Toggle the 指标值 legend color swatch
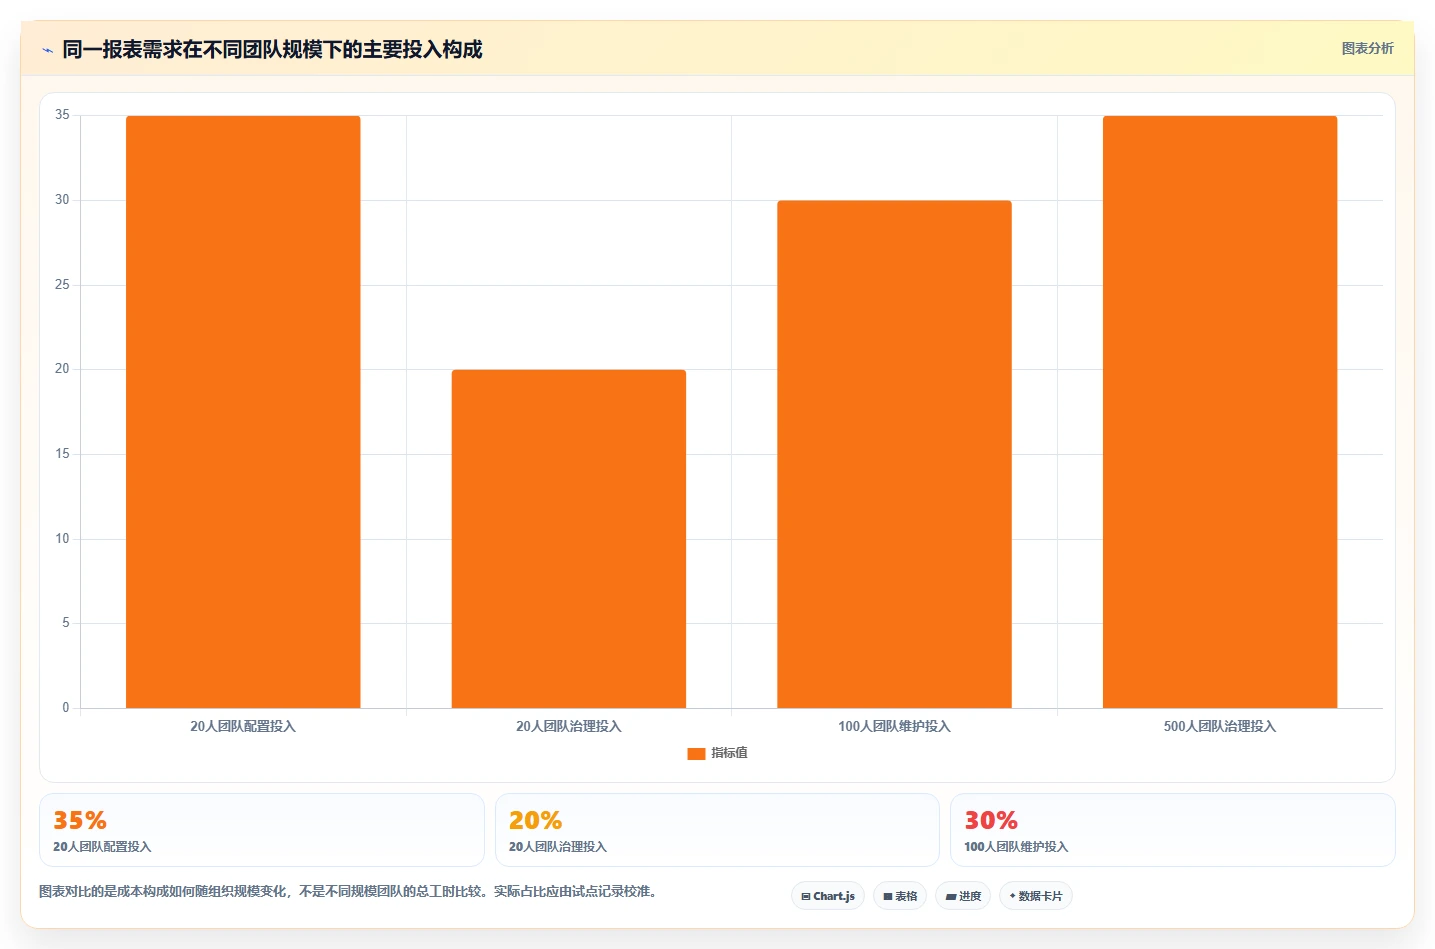This screenshot has width=1435, height=949. click(696, 753)
